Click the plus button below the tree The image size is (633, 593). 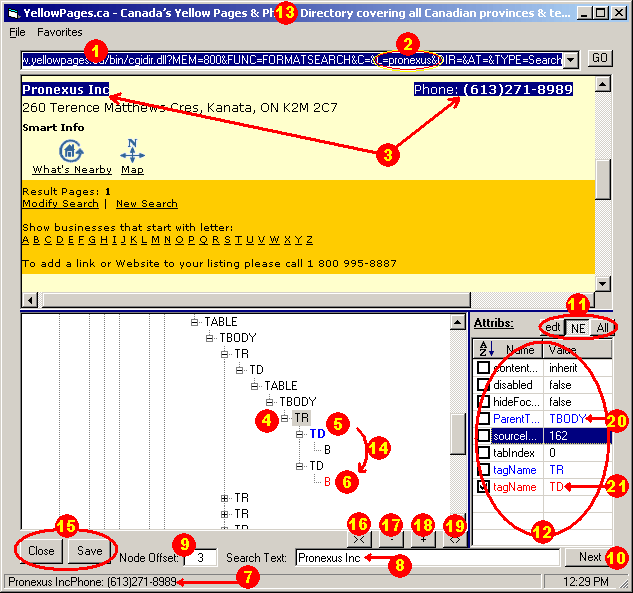[x=423, y=539]
